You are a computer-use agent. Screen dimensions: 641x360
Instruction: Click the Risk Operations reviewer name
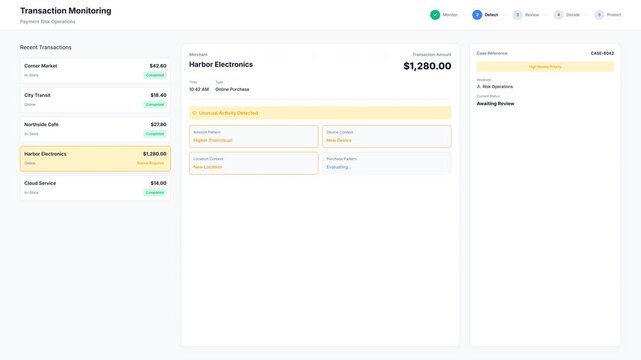[498, 87]
